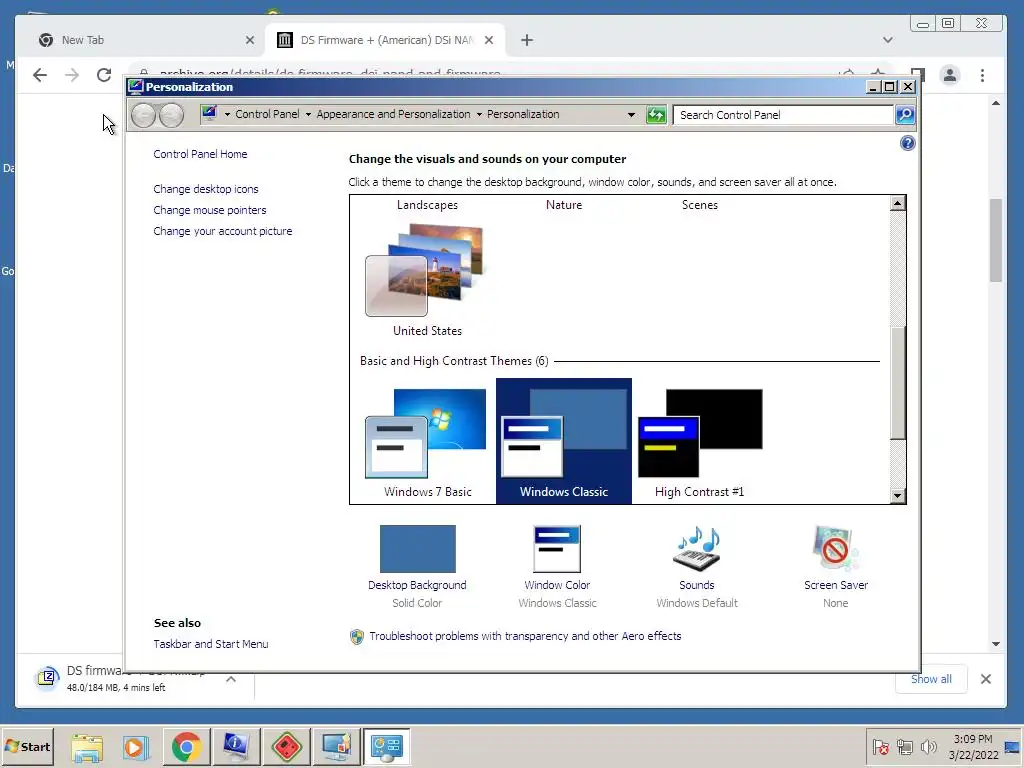
Task: Select the Windows 7 Basic theme
Action: [427, 442]
